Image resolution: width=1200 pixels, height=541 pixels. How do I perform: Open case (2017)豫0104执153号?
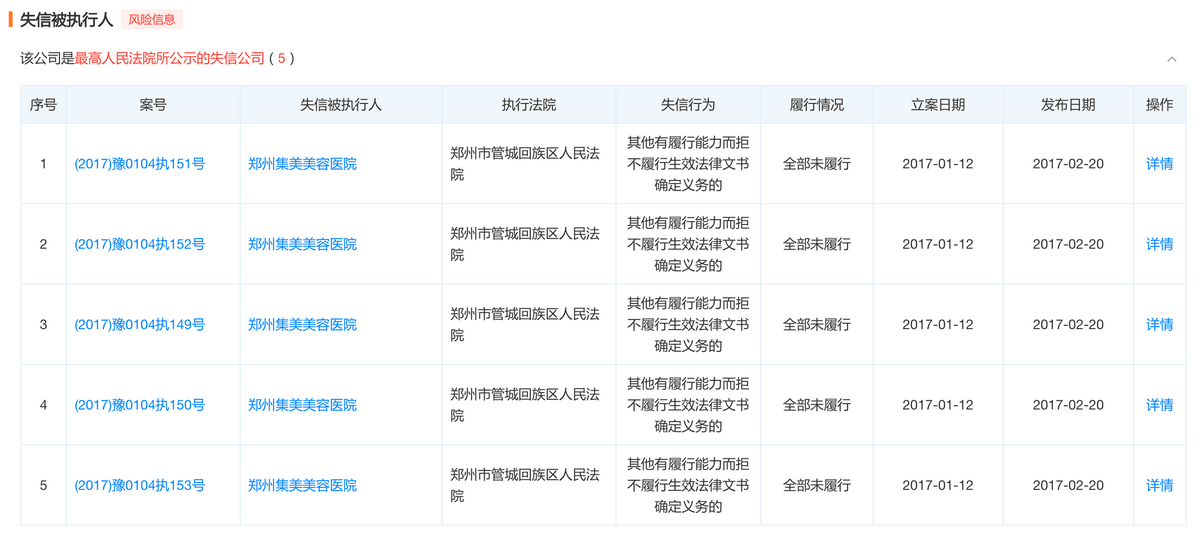139,485
